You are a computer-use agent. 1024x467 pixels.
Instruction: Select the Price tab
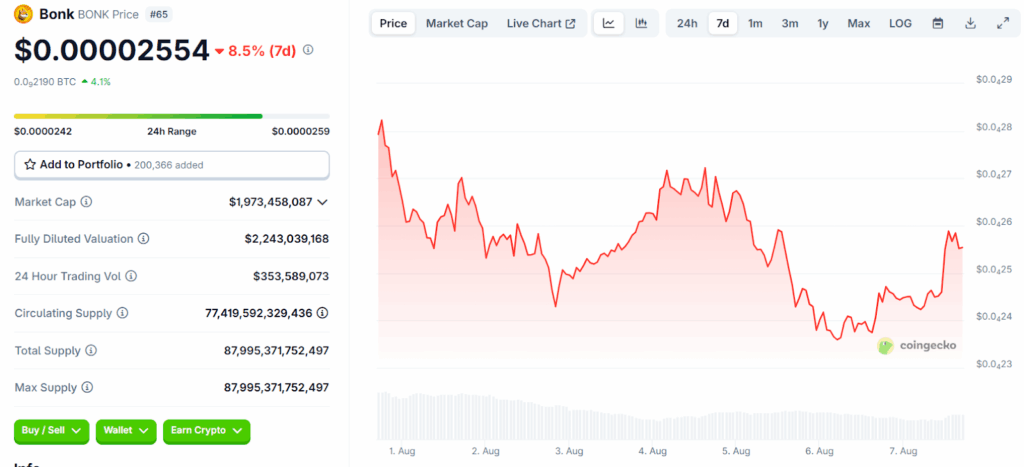[393, 24]
